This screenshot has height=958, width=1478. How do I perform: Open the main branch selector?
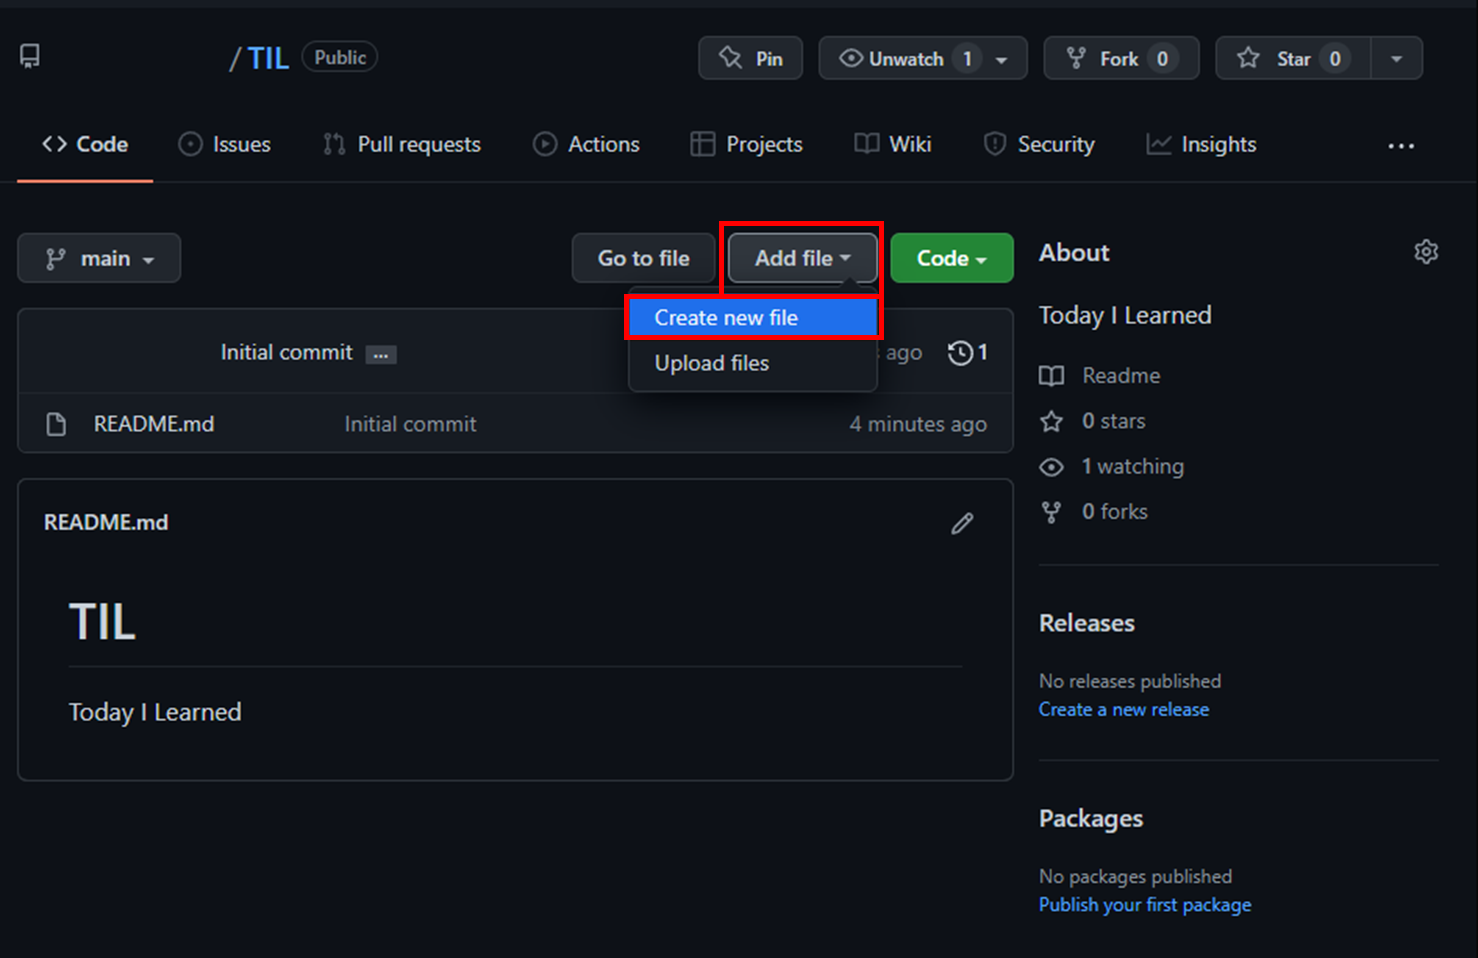(x=99, y=258)
